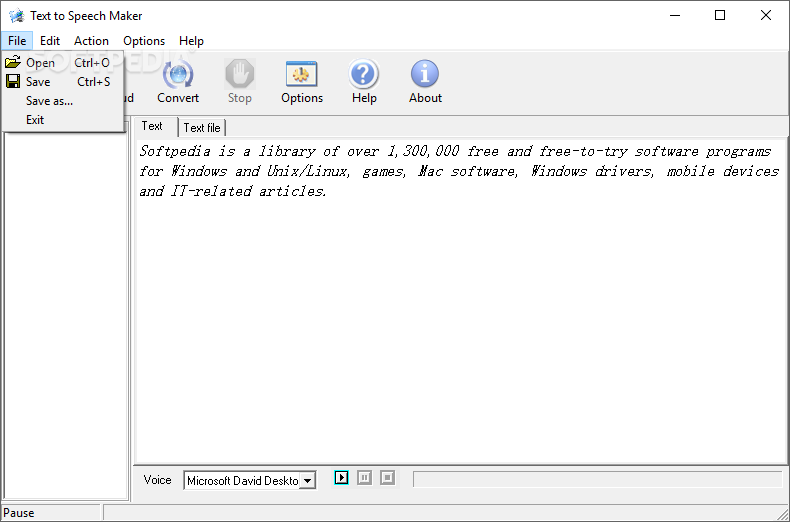The image size is (790, 522).
Task: Choose Open from the File menu
Action: tap(63, 62)
